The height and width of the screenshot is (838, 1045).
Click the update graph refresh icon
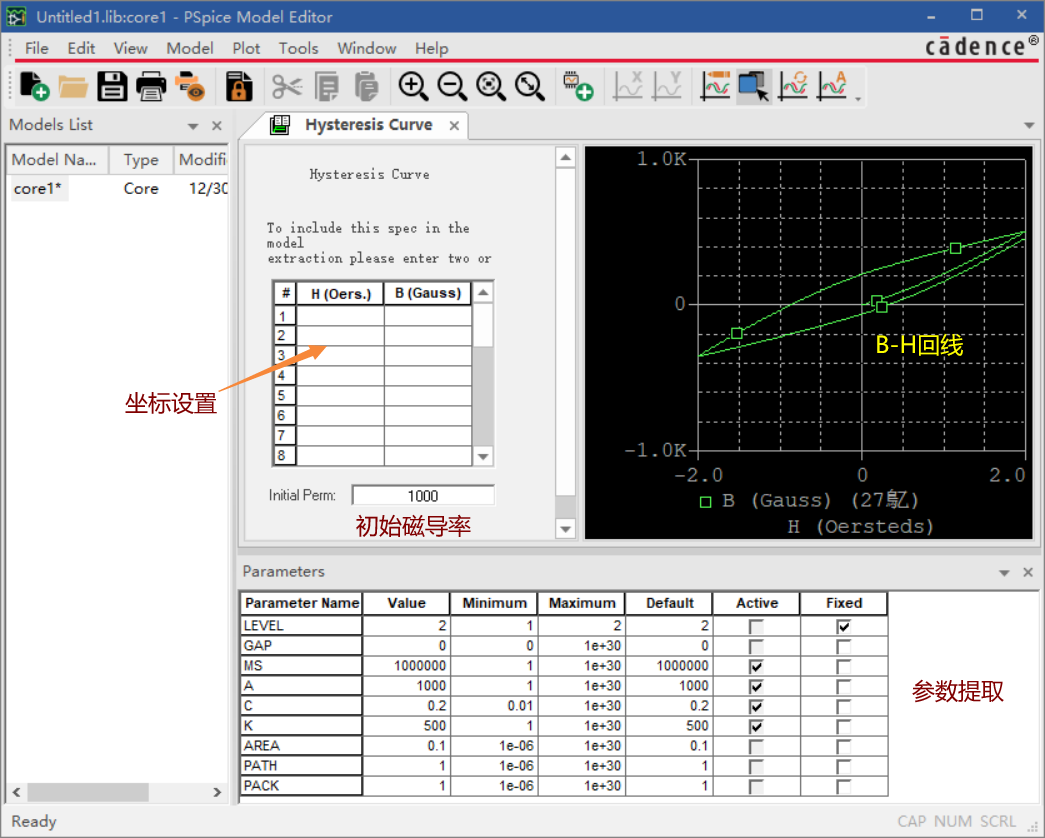(x=793, y=86)
